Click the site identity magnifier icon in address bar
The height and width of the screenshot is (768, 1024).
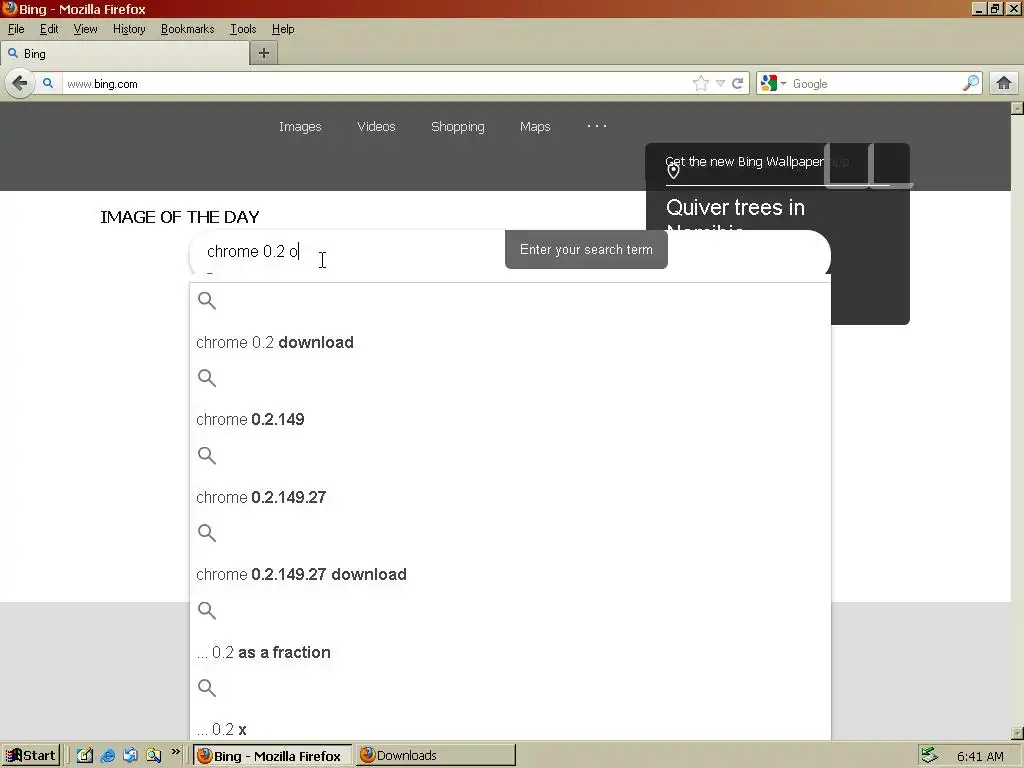coord(48,84)
